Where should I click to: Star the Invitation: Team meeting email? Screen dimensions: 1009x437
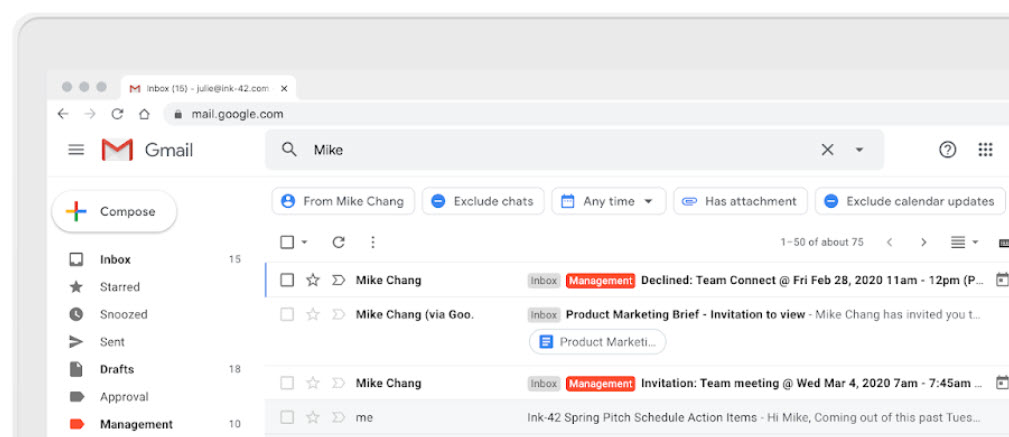click(313, 383)
